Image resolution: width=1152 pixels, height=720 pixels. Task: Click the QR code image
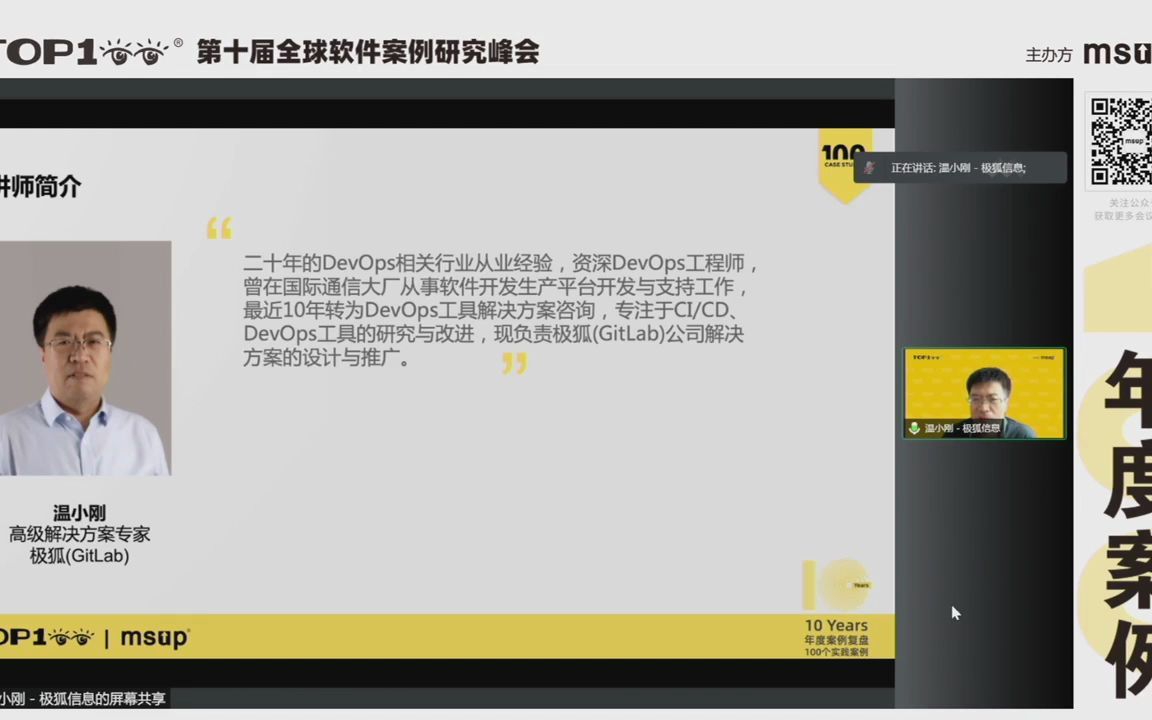tap(1120, 141)
